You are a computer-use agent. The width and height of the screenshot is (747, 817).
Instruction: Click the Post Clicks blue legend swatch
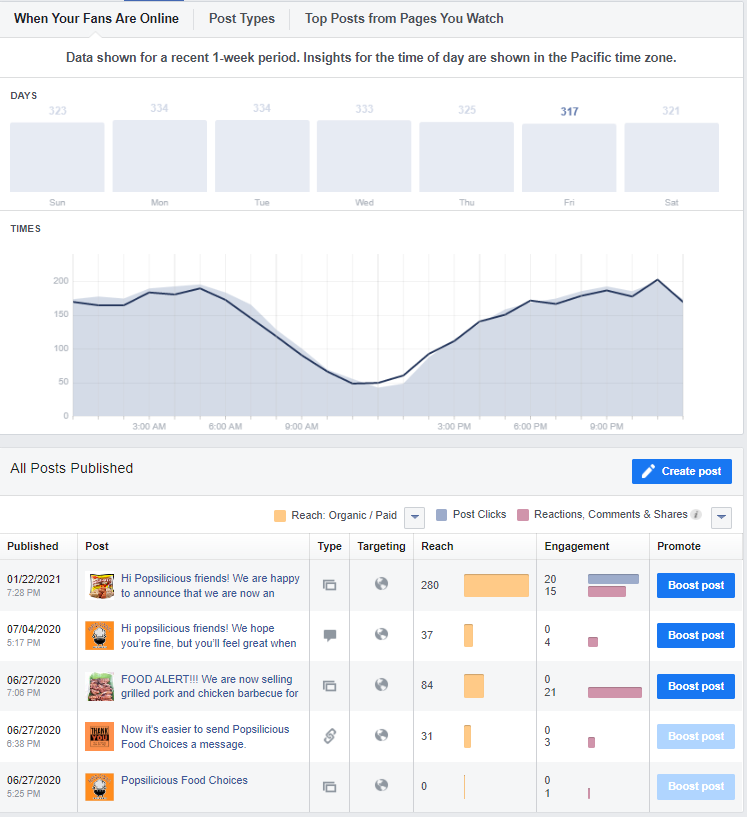tap(442, 515)
